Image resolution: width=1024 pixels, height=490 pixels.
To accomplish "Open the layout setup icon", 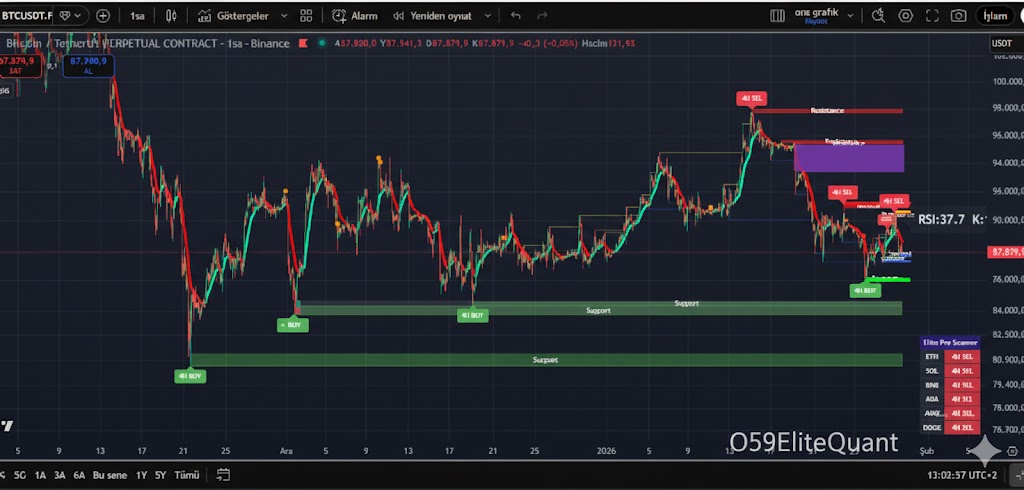I will tap(778, 16).
